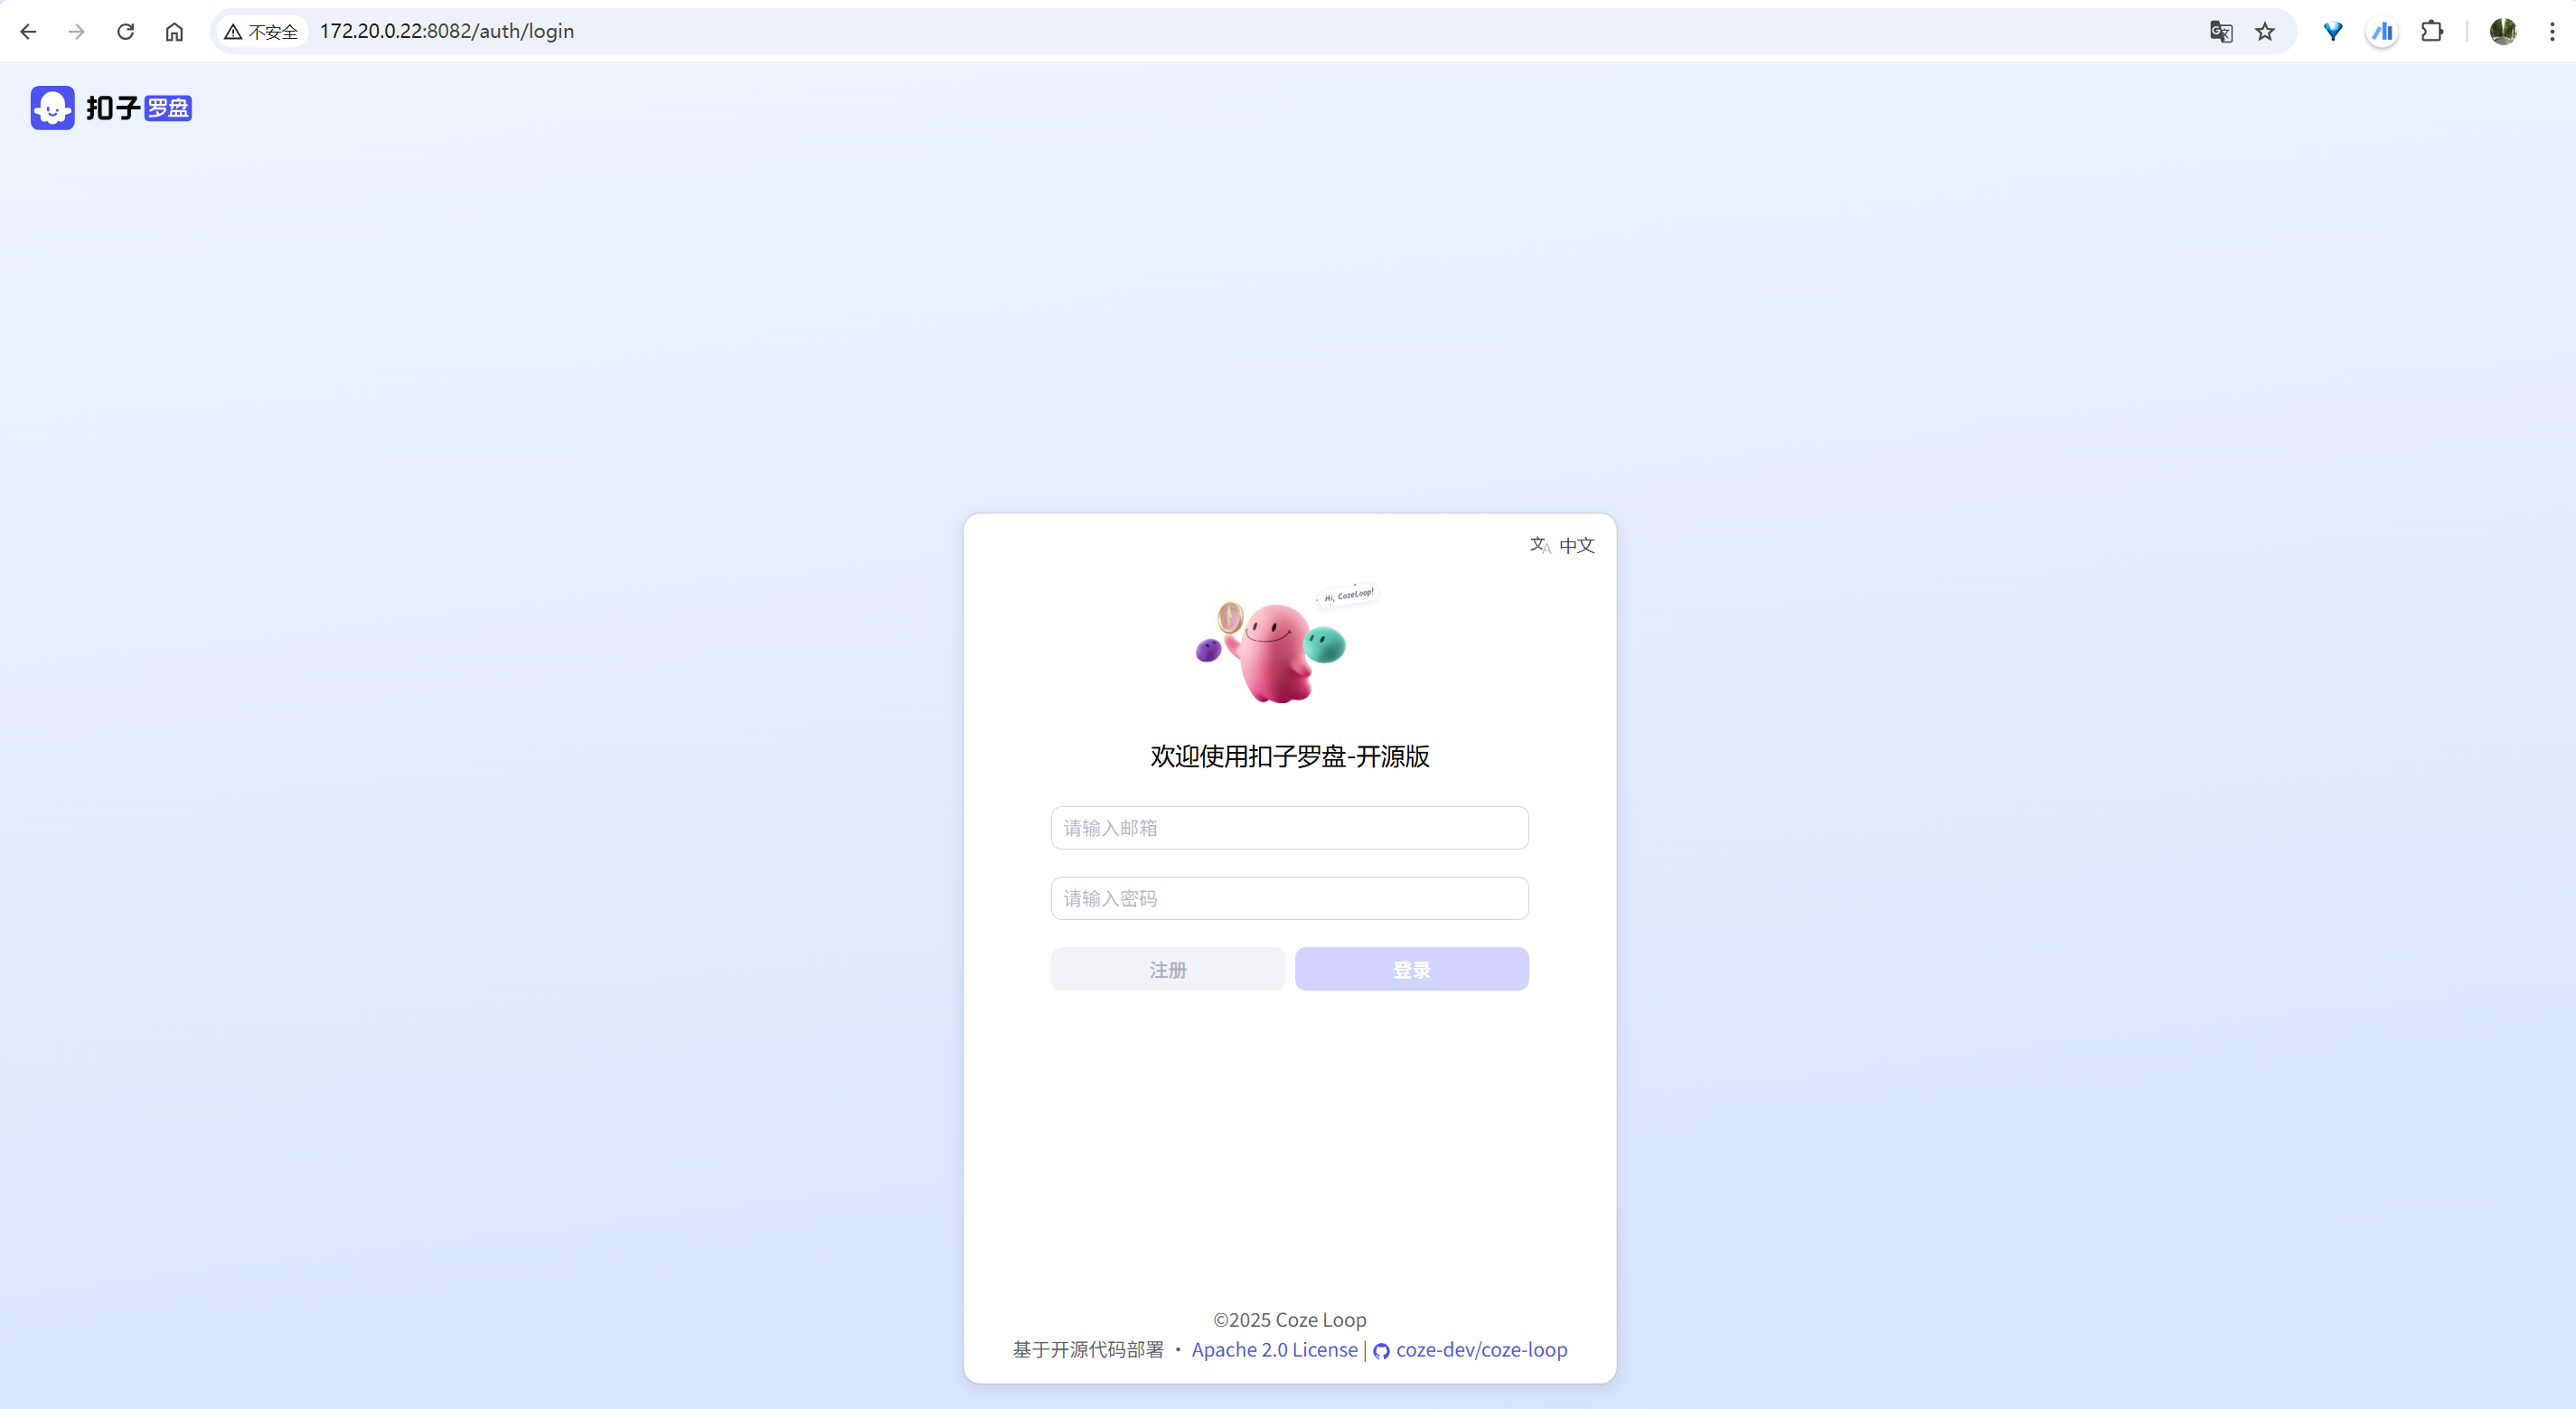This screenshot has height=1409, width=2576.
Task: Click the Google Translate icon
Action: click(x=2220, y=31)
